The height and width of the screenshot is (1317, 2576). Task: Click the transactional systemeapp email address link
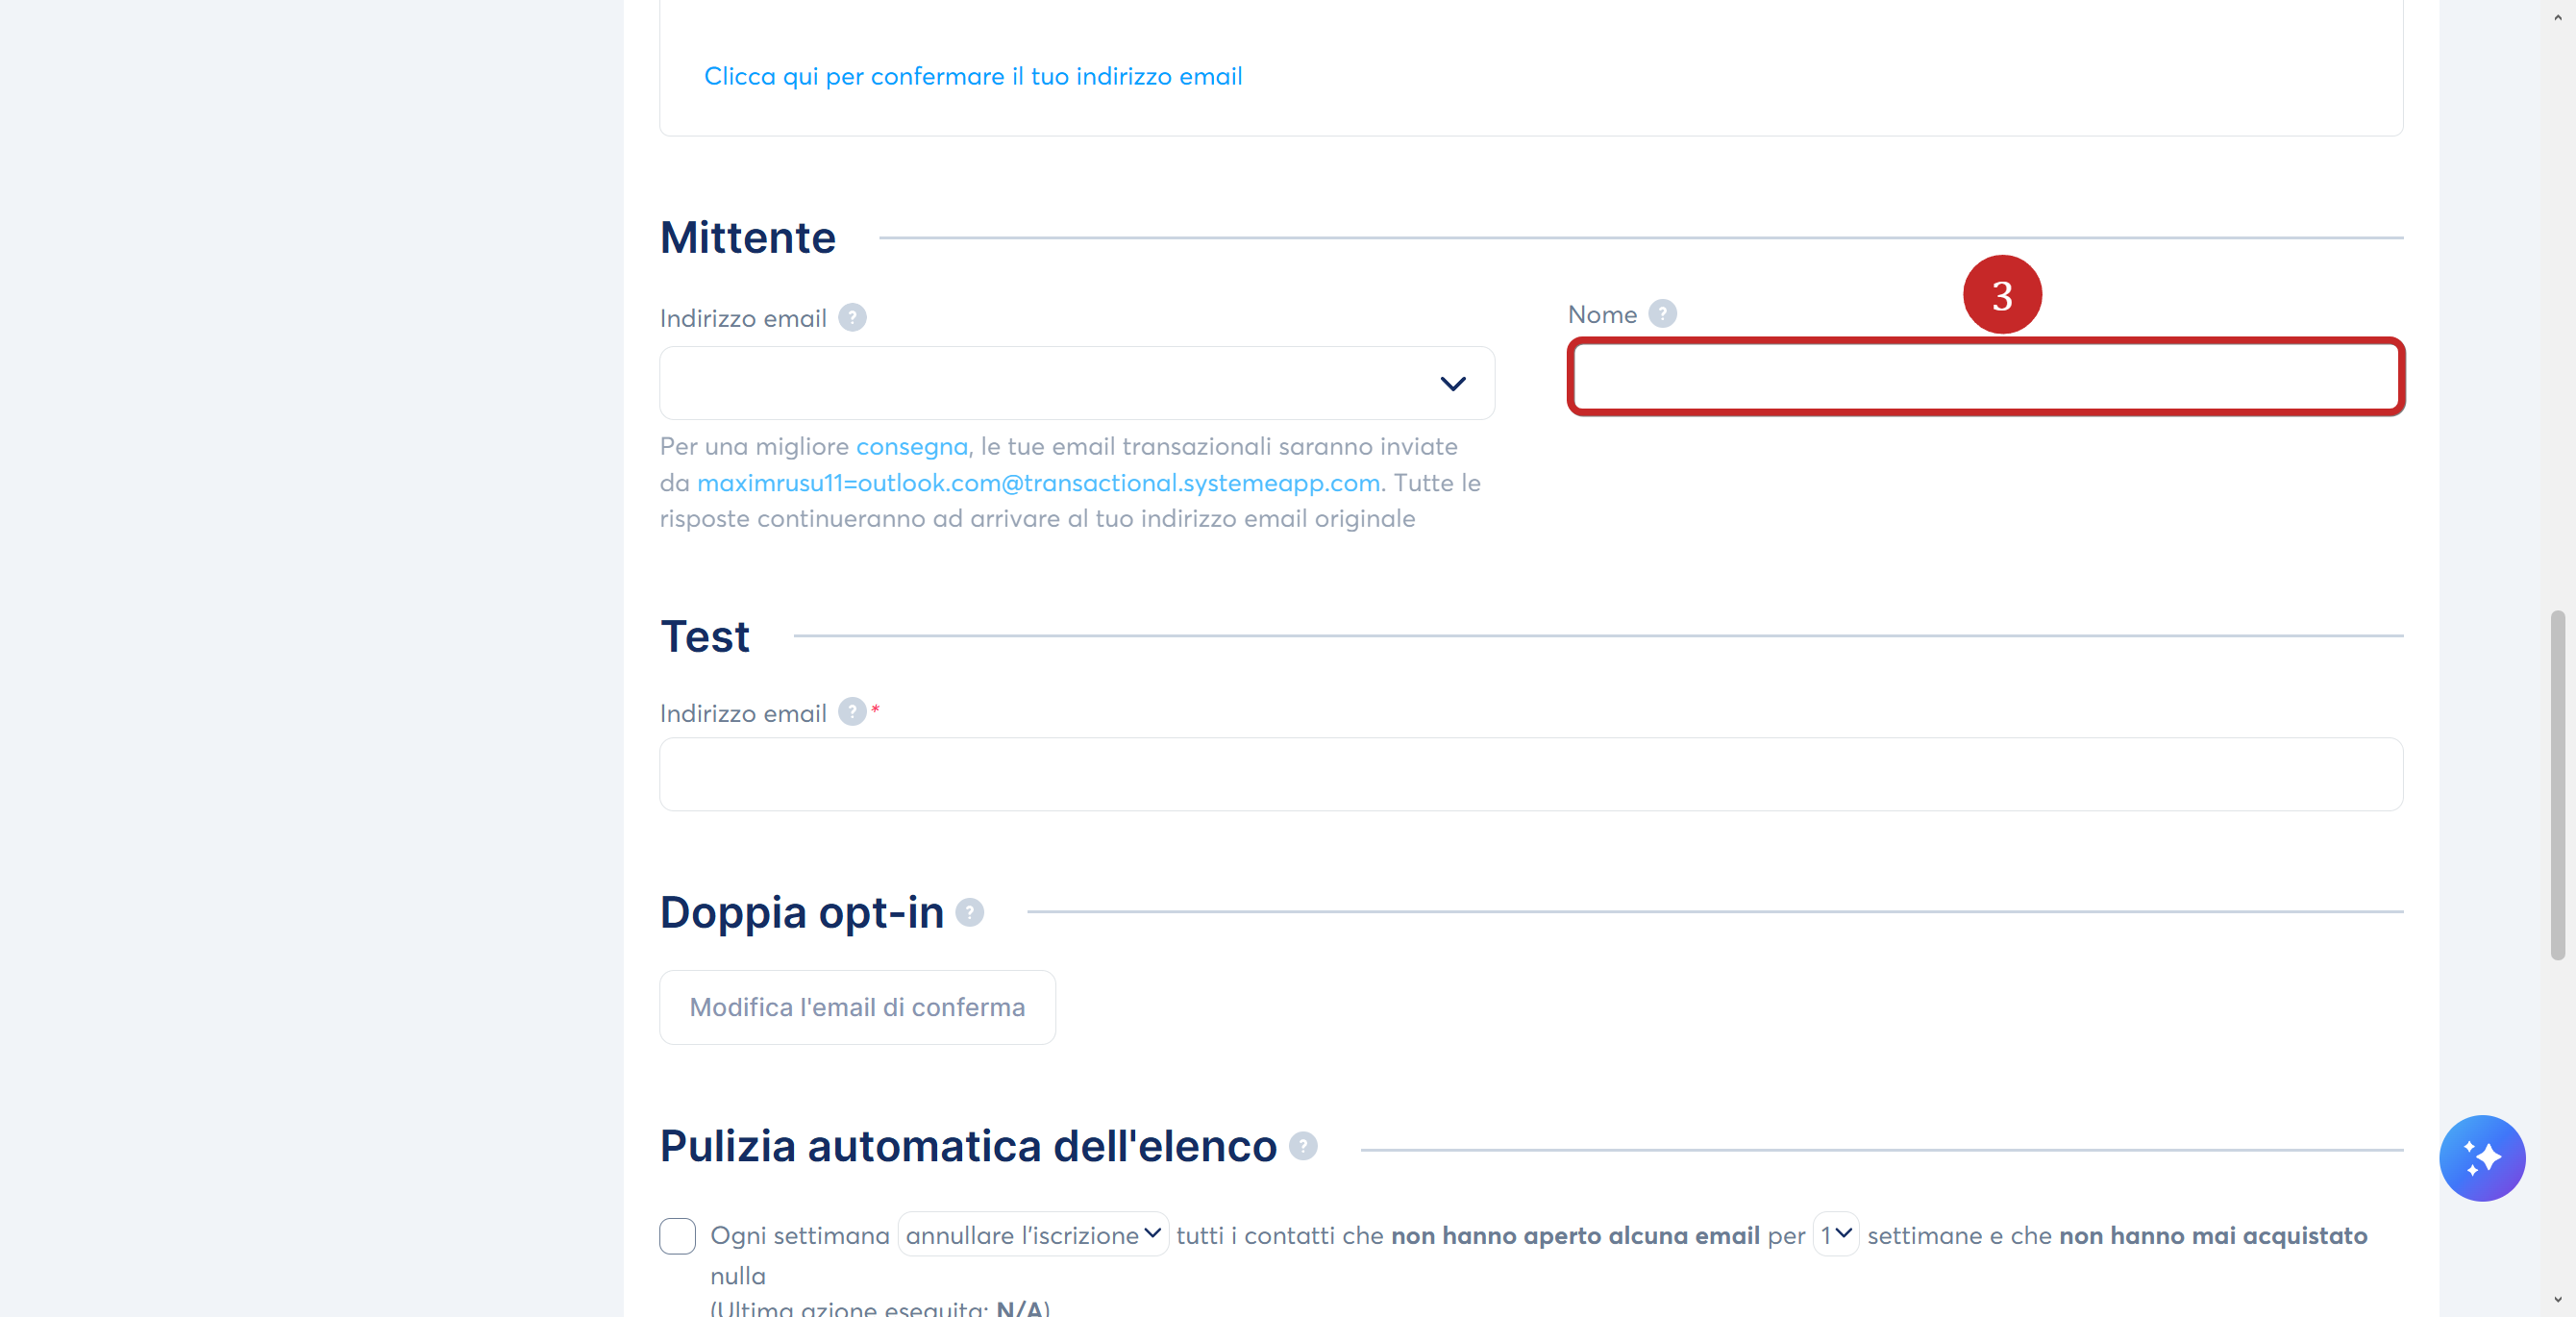point(1039,483)
